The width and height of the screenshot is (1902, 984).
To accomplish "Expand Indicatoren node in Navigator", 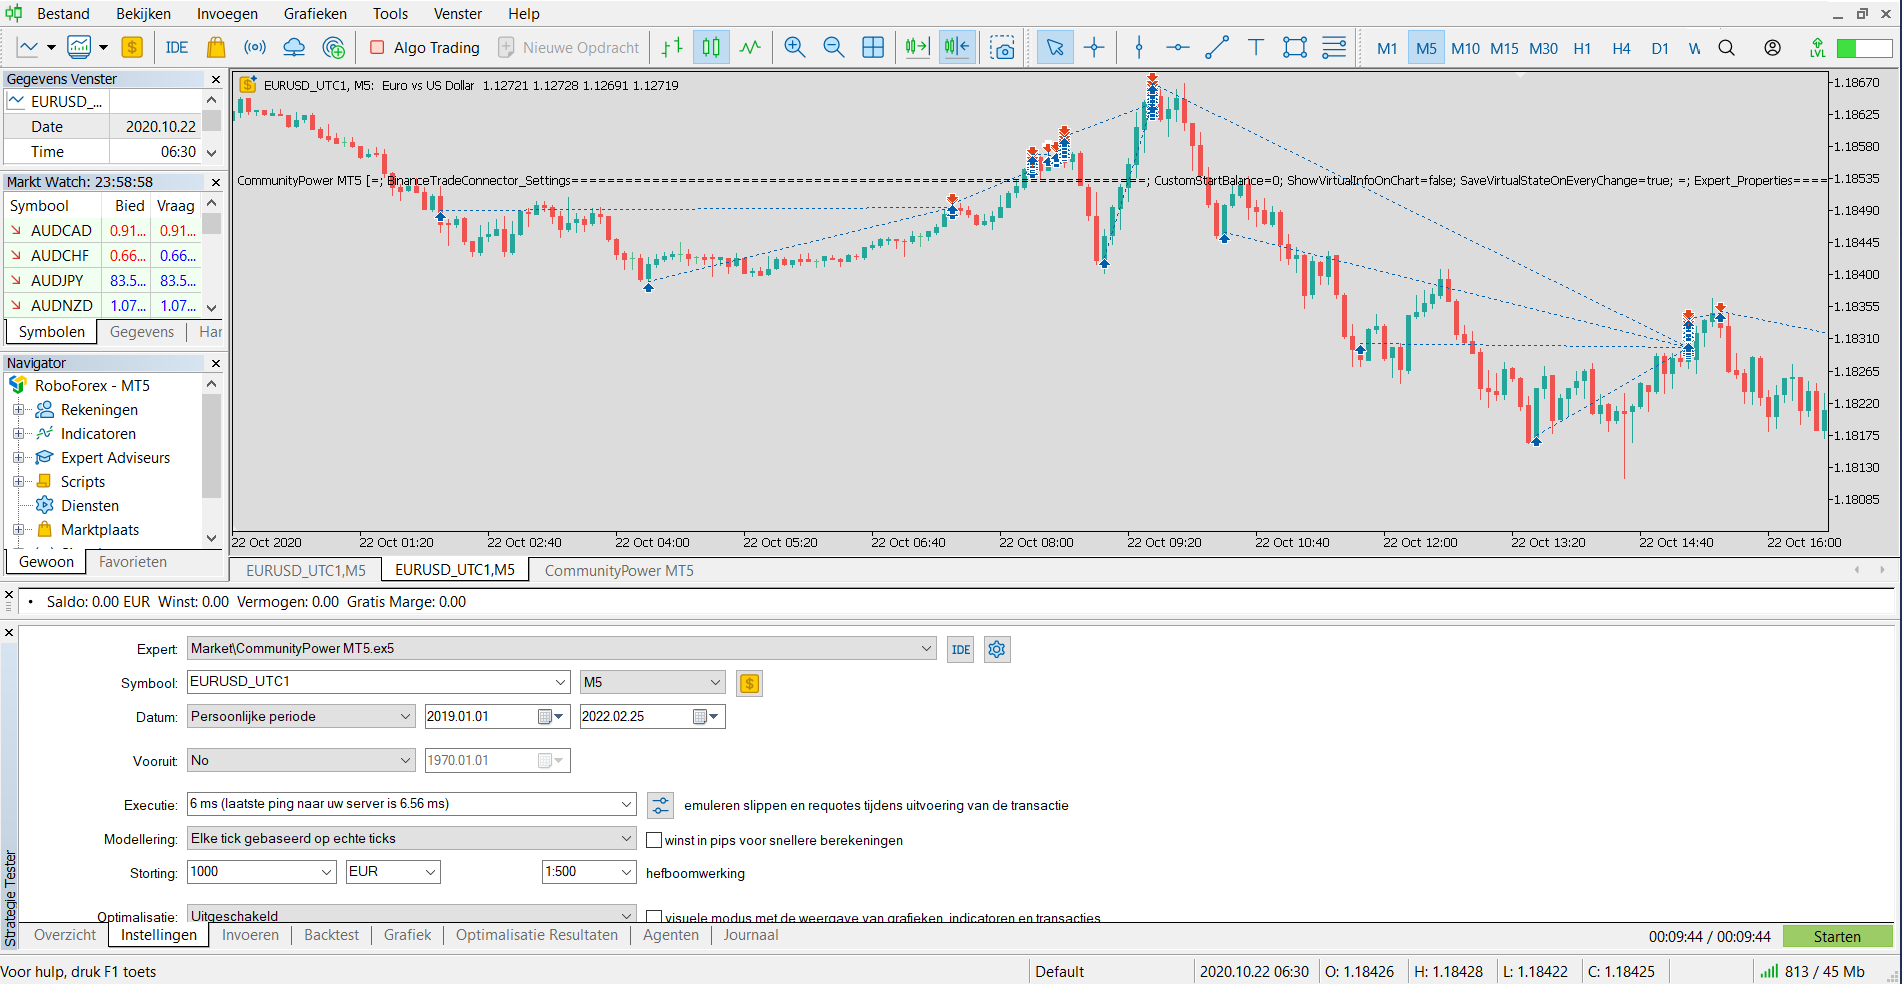I will point(18,434).
